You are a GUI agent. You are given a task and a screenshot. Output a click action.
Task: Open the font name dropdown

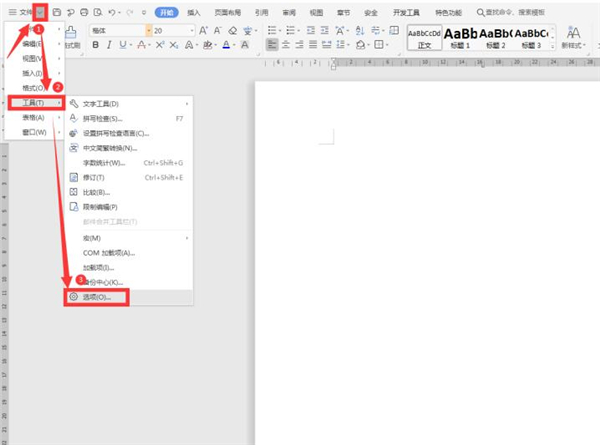[146, 31]
